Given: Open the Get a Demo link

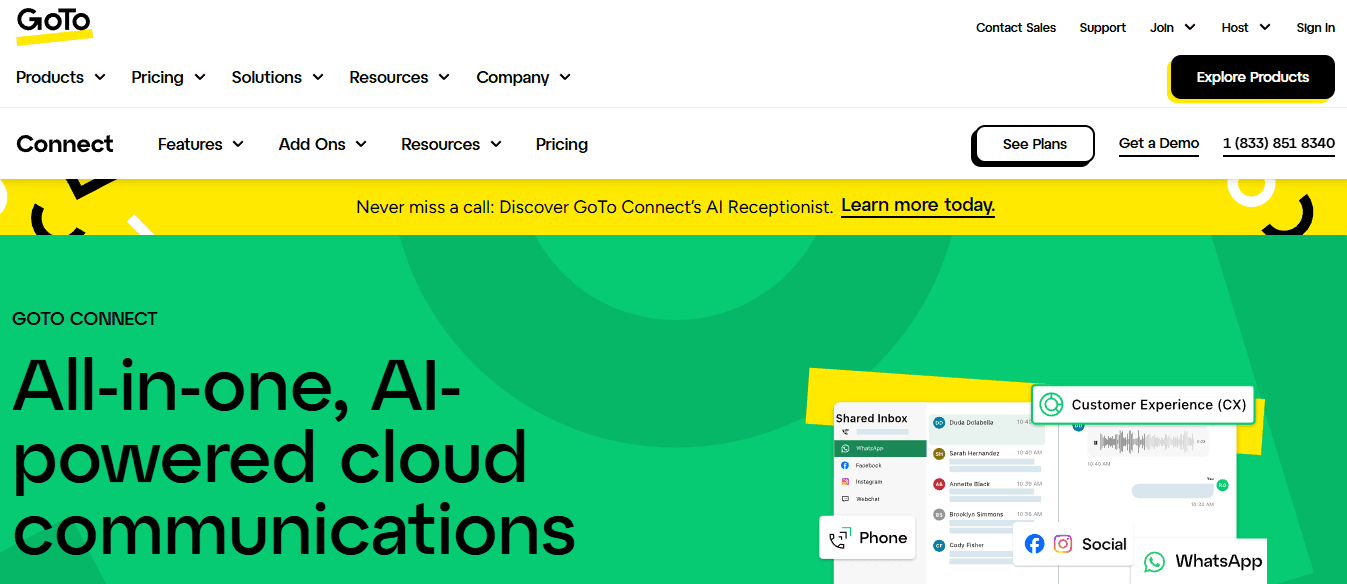Looking at the screenshot, I should [1159, 144].
